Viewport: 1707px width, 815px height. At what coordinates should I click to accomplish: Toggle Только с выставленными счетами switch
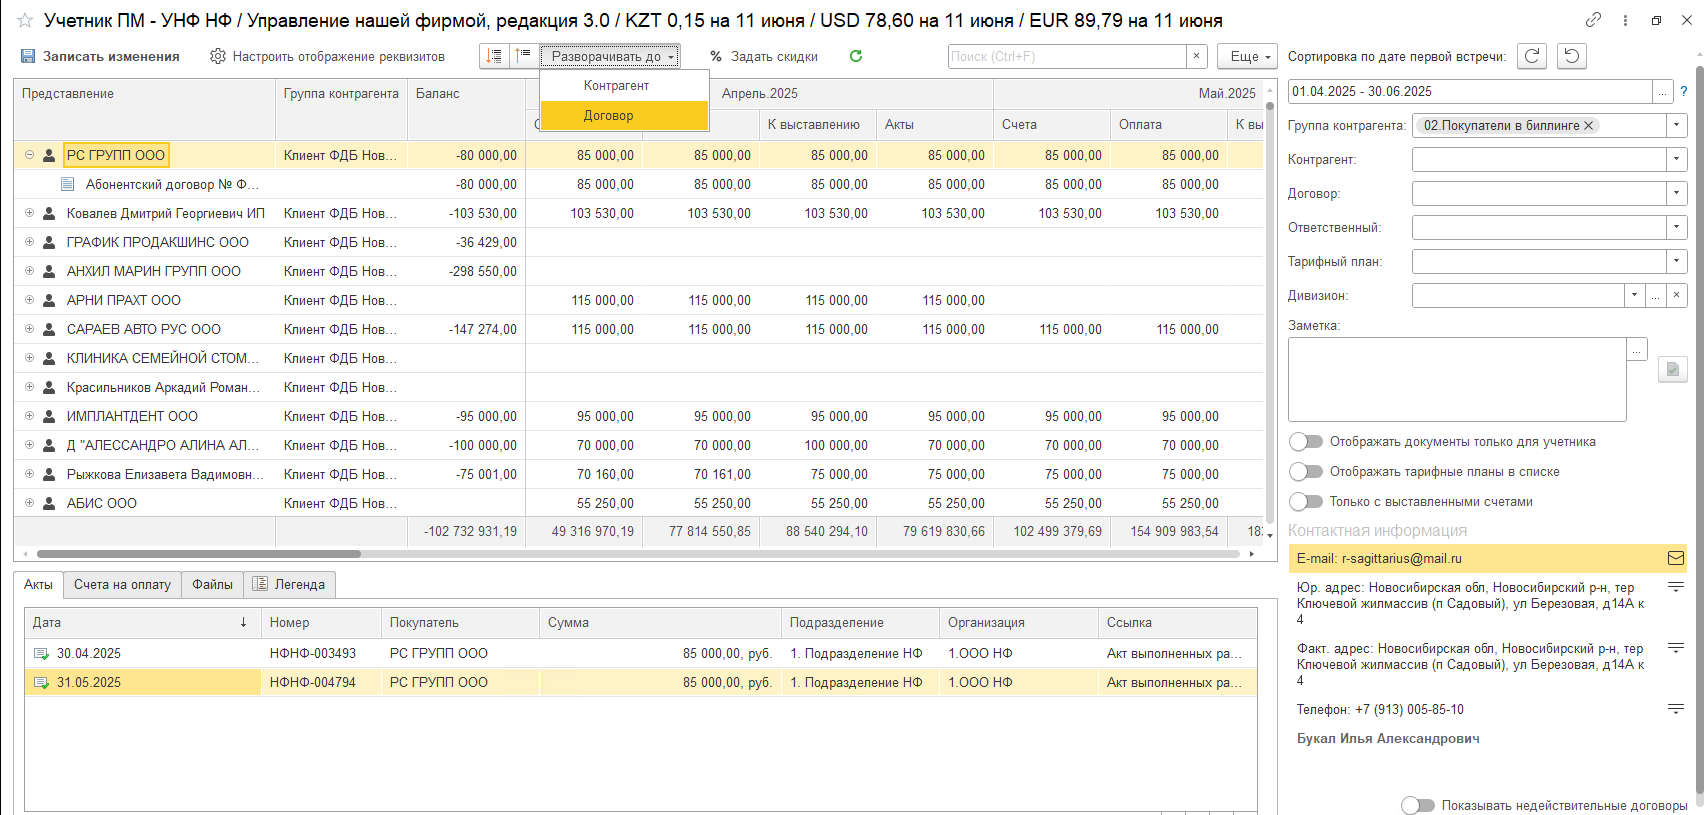pos(1306,502)
